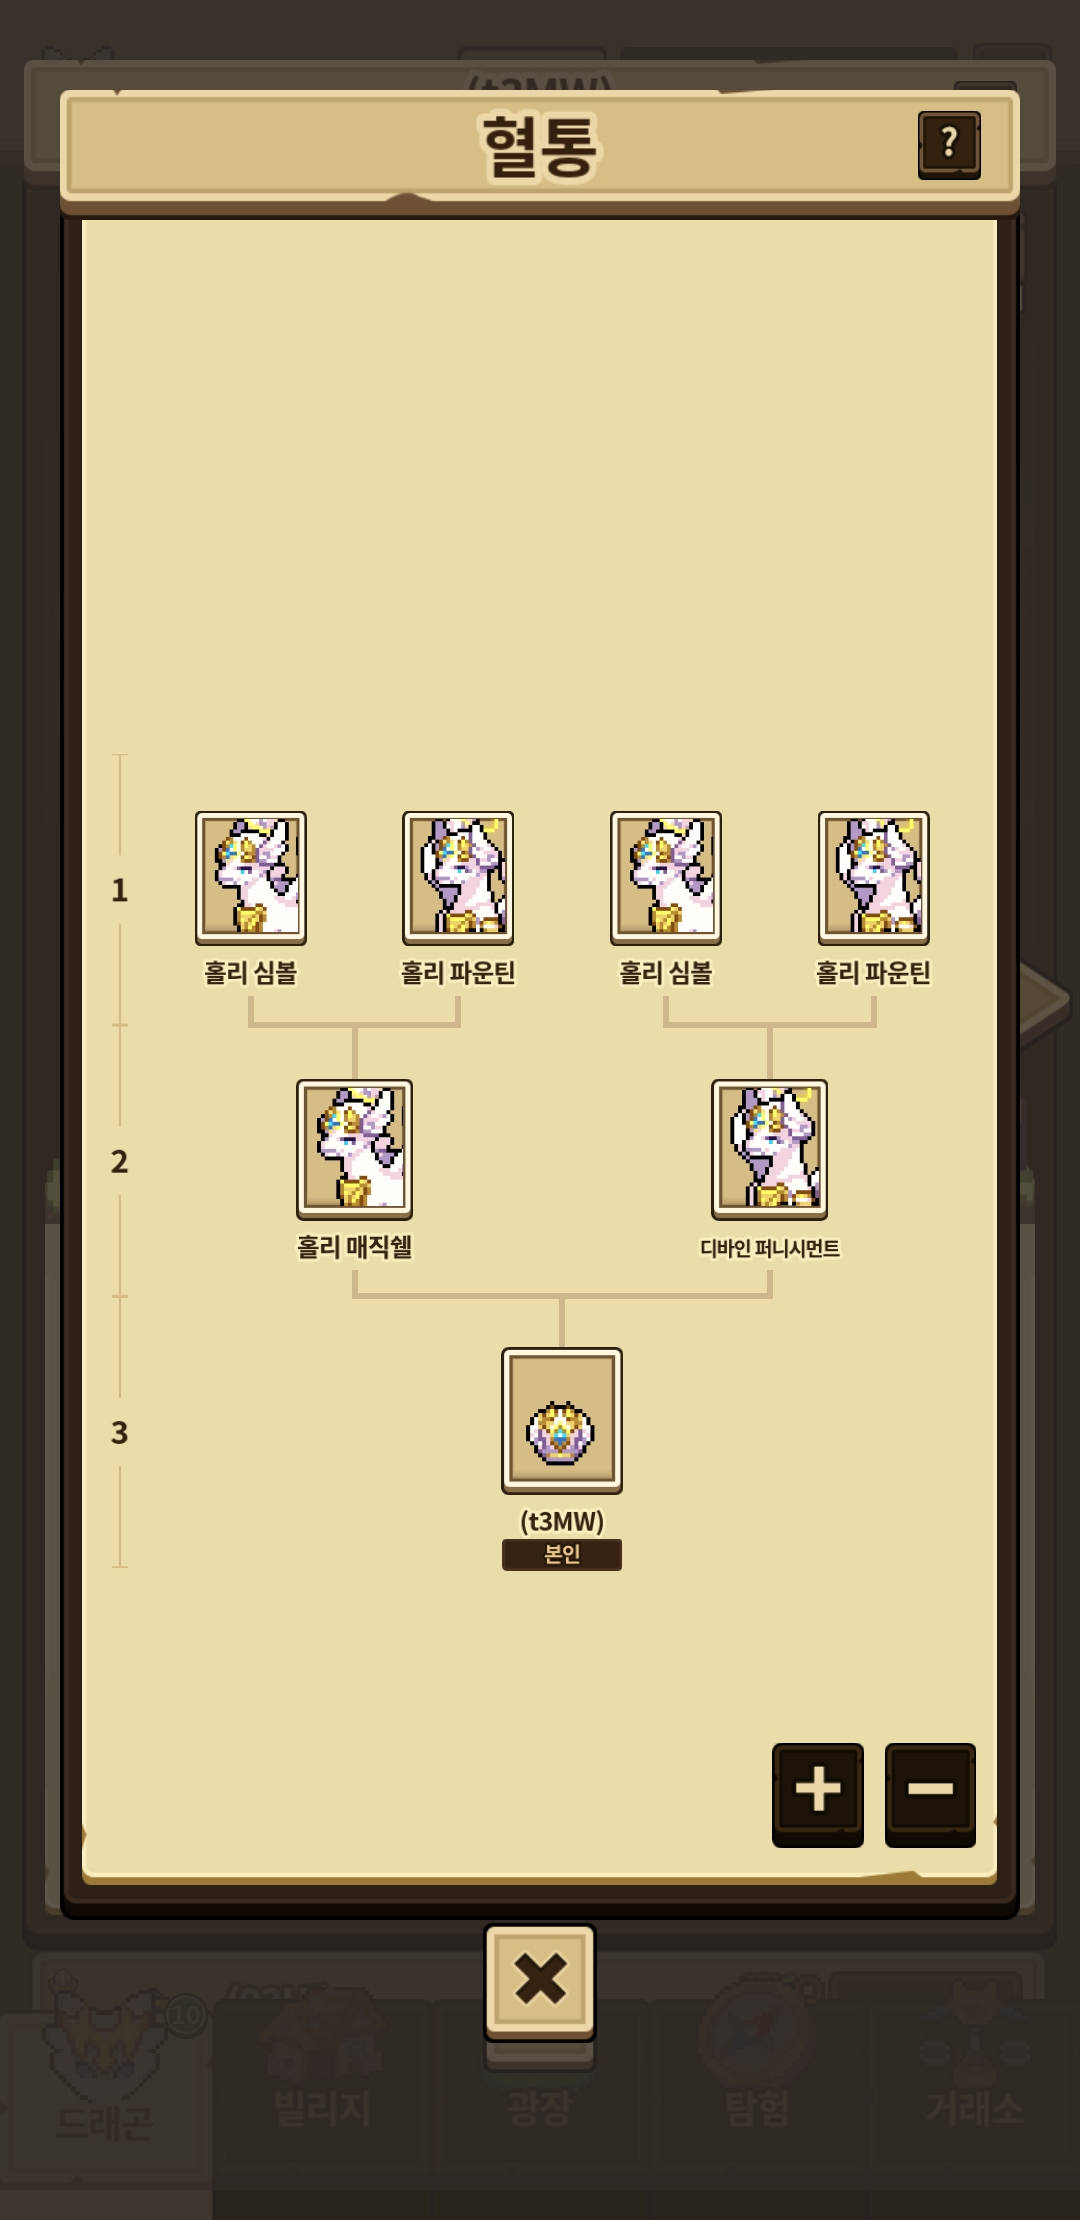1080x2220 pixels.
Task: Select the (t3MW) egg icon
Action: point(562,1420)
